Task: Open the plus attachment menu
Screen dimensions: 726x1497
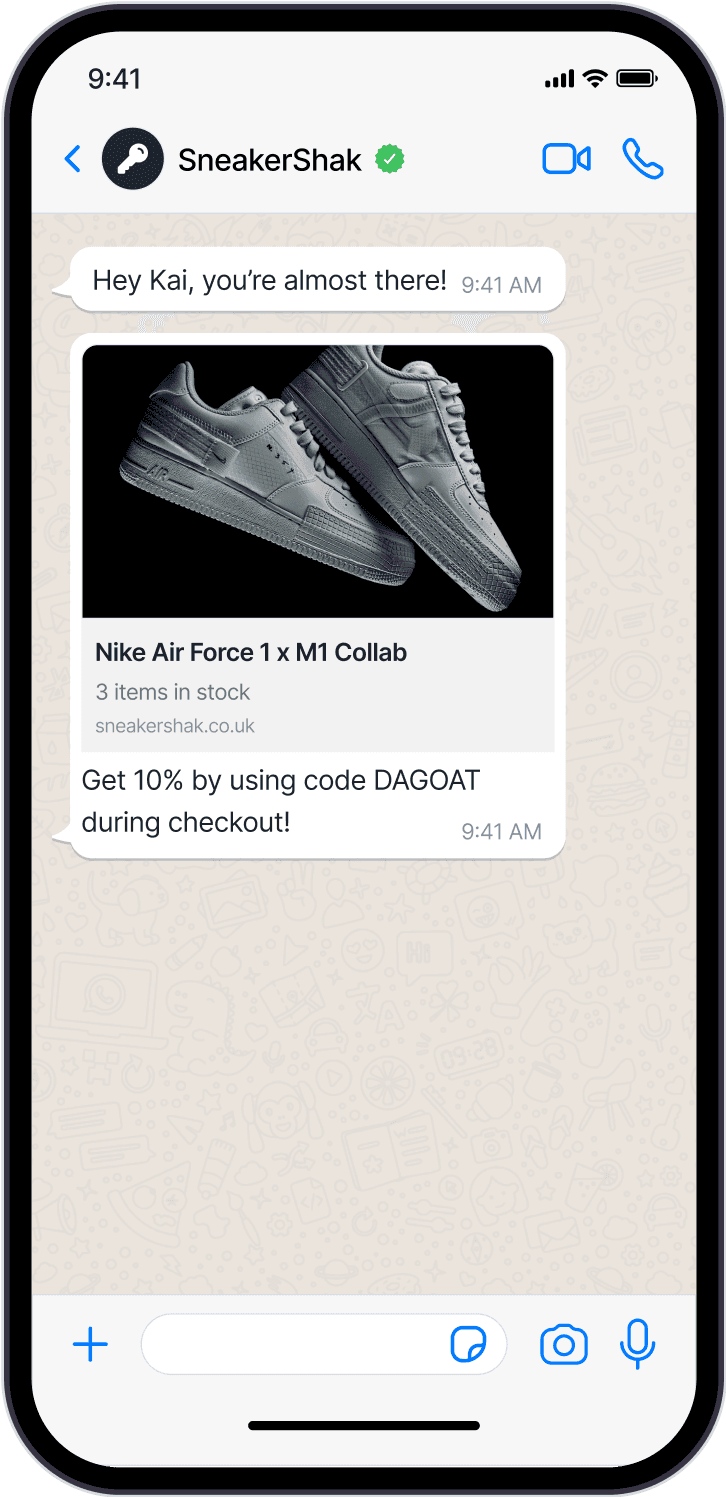Action: click(x=90, y=1345)
